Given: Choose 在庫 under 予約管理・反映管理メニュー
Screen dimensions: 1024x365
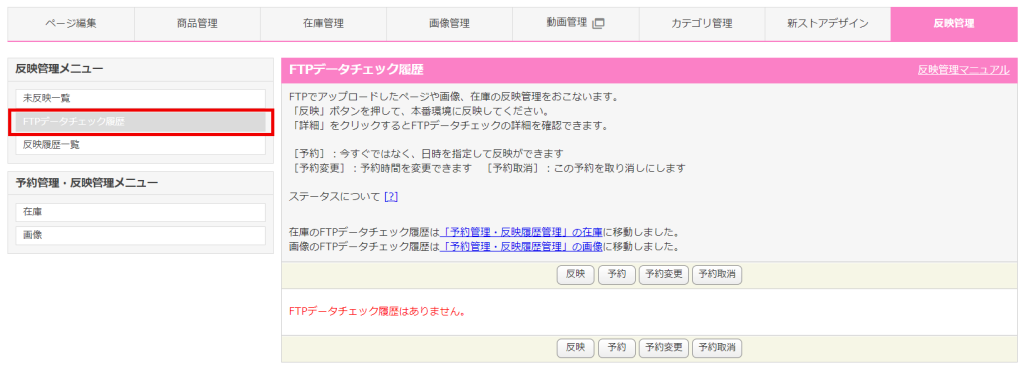Looking at the screenshot, I should coord(140,212).
